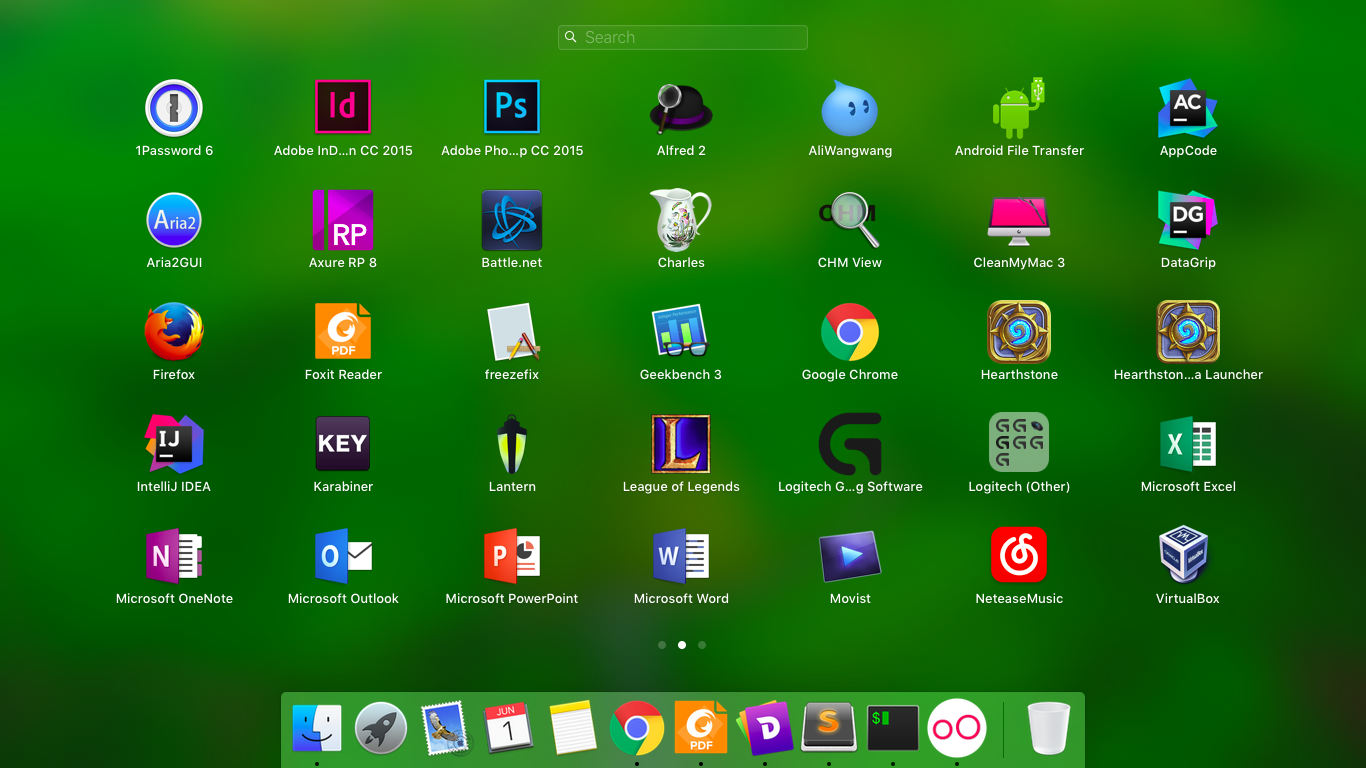Open the Charles proxy app
The width and height of the screenshot is (1366, 768).
681,220
